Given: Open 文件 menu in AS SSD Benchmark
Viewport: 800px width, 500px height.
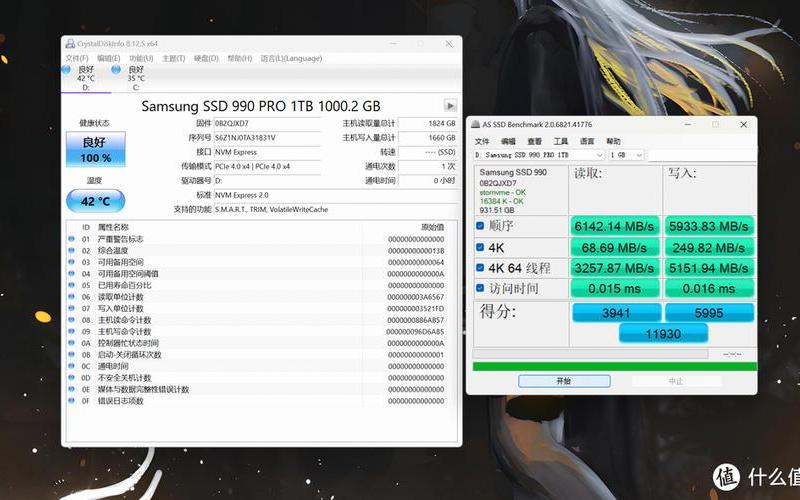Looking at the screenshot, I should (482, 141).
